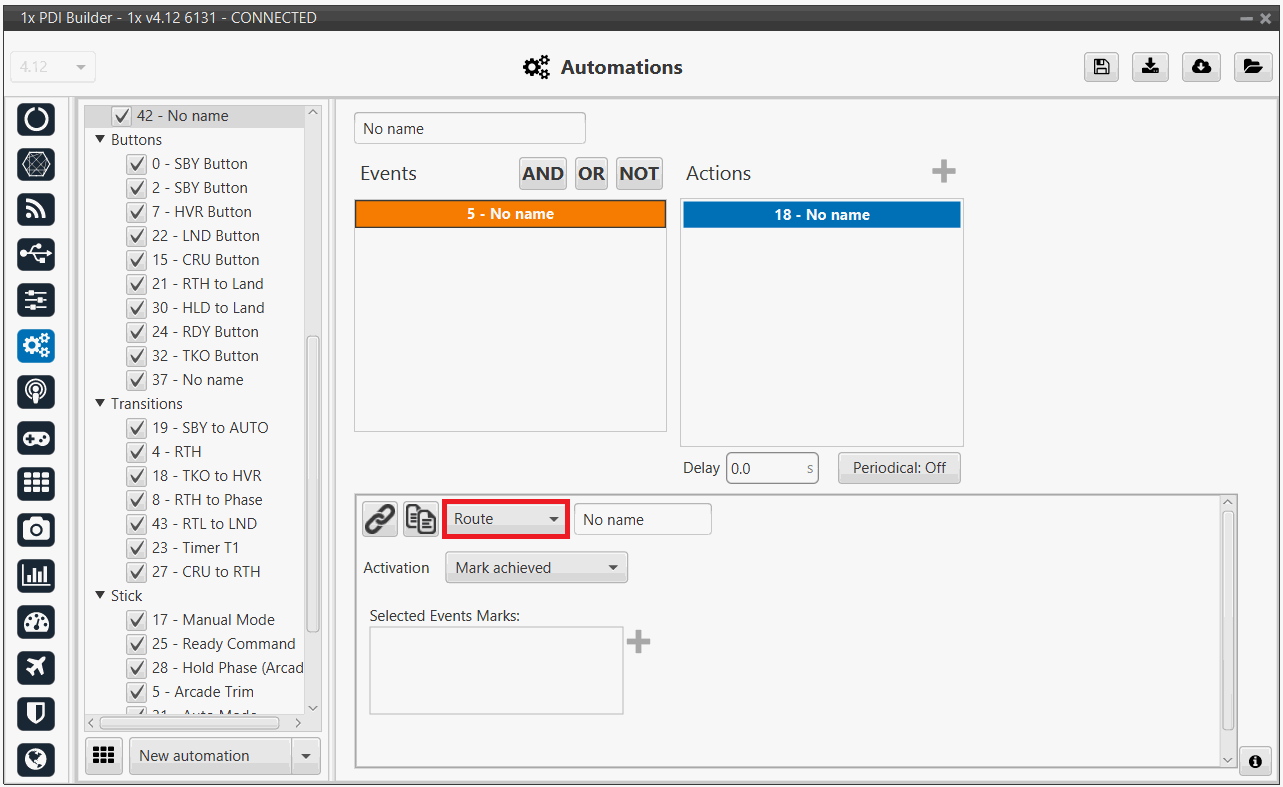Open the folder icon in top toolbar

point(1251,67)
